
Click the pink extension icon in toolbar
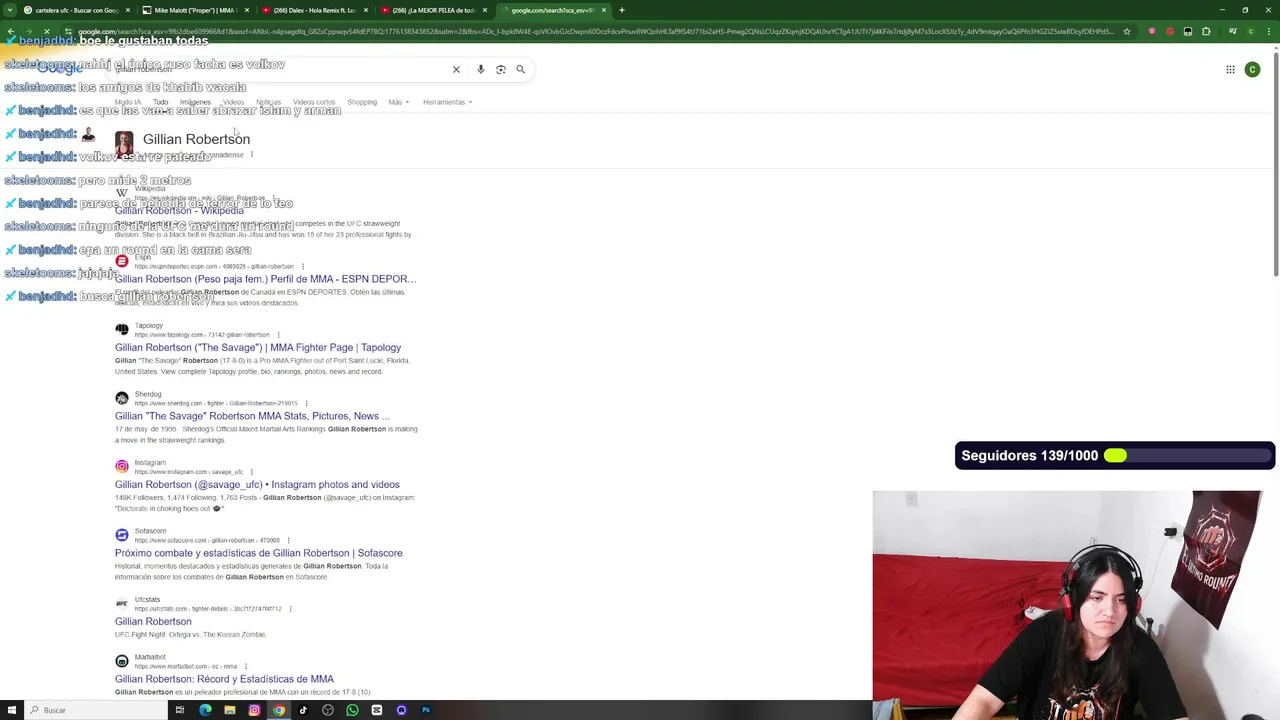coord(1152,31)
